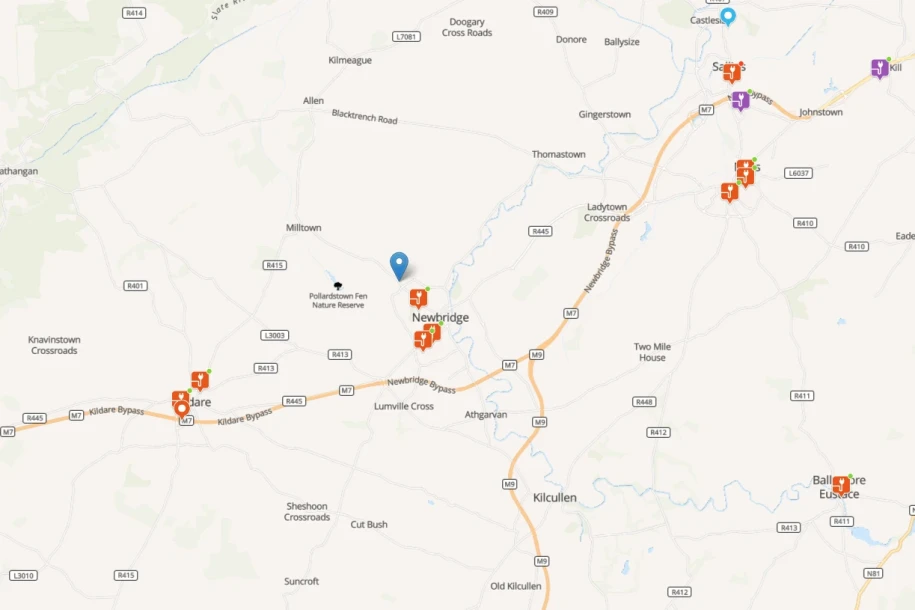Click the M9 road shield near Kilcullen
The height and width of the screenshot is (610, 915).
pos(509,484)
